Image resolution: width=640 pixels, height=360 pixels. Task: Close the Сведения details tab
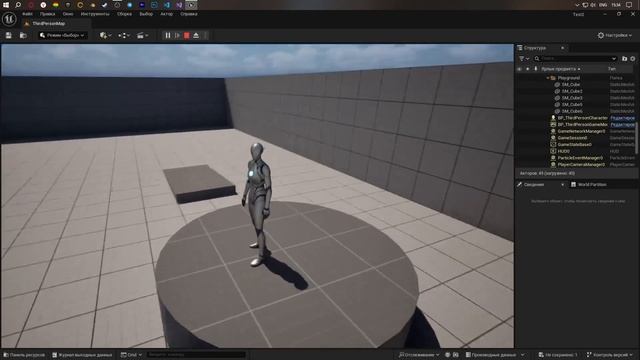562,185
